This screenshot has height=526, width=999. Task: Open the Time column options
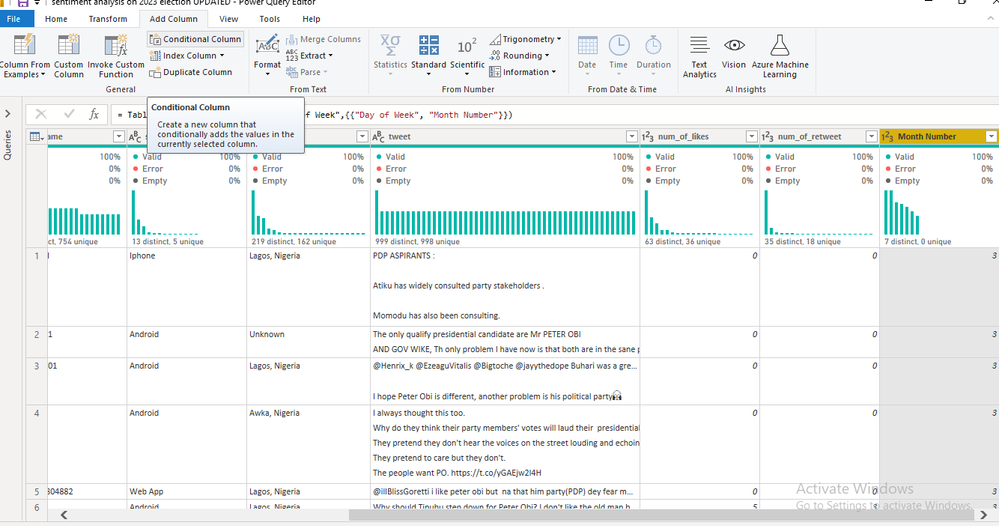click(618, 56)
